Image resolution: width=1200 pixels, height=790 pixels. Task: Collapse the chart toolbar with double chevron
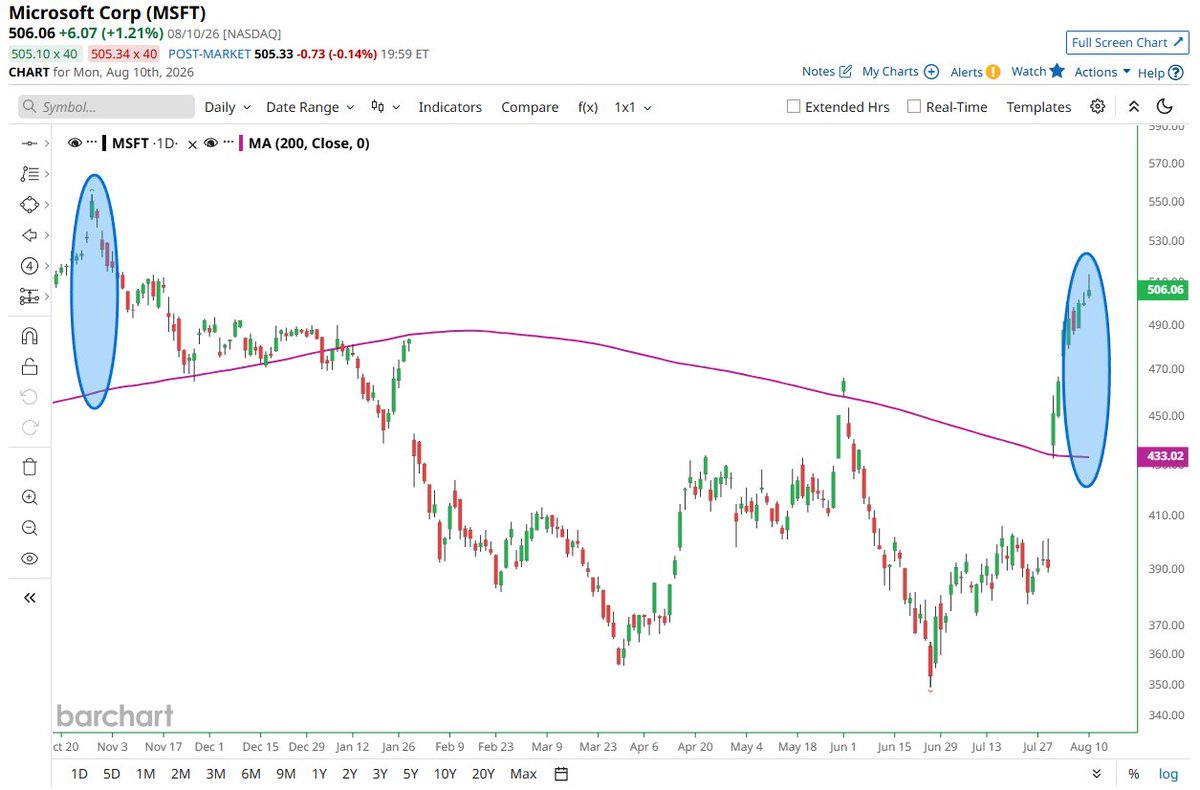[1133, 107]
